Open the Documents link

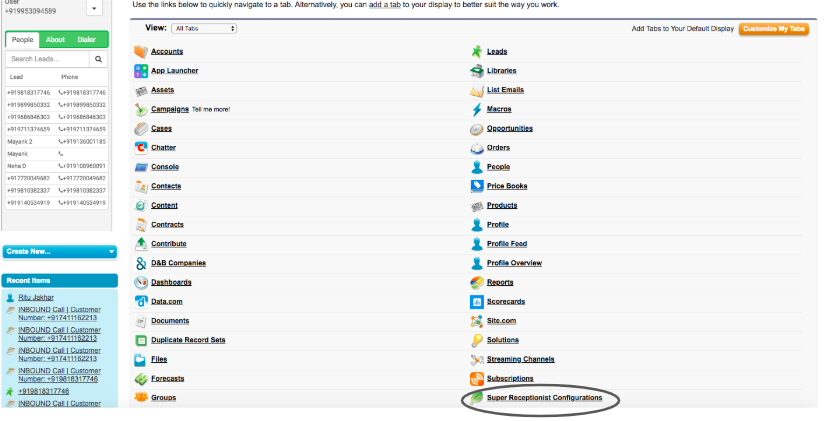(170, 321)
